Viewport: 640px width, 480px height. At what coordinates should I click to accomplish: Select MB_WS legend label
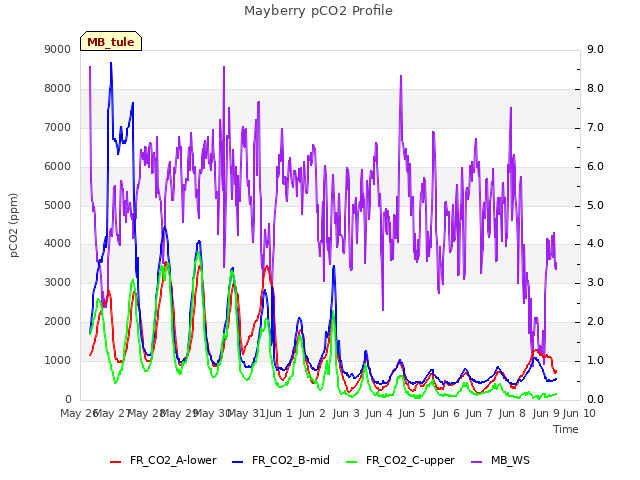point(510,460)
